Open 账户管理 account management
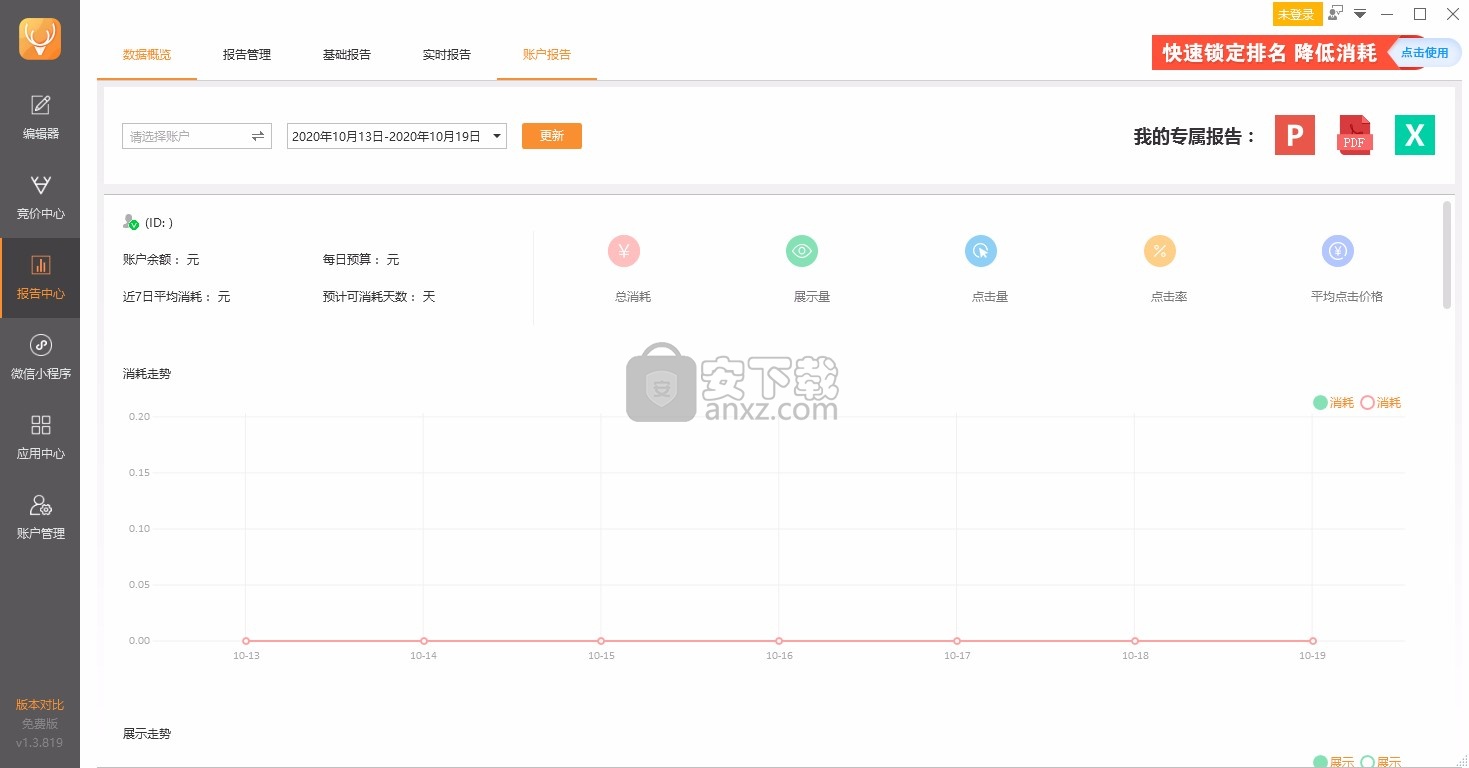 (40, 518)
